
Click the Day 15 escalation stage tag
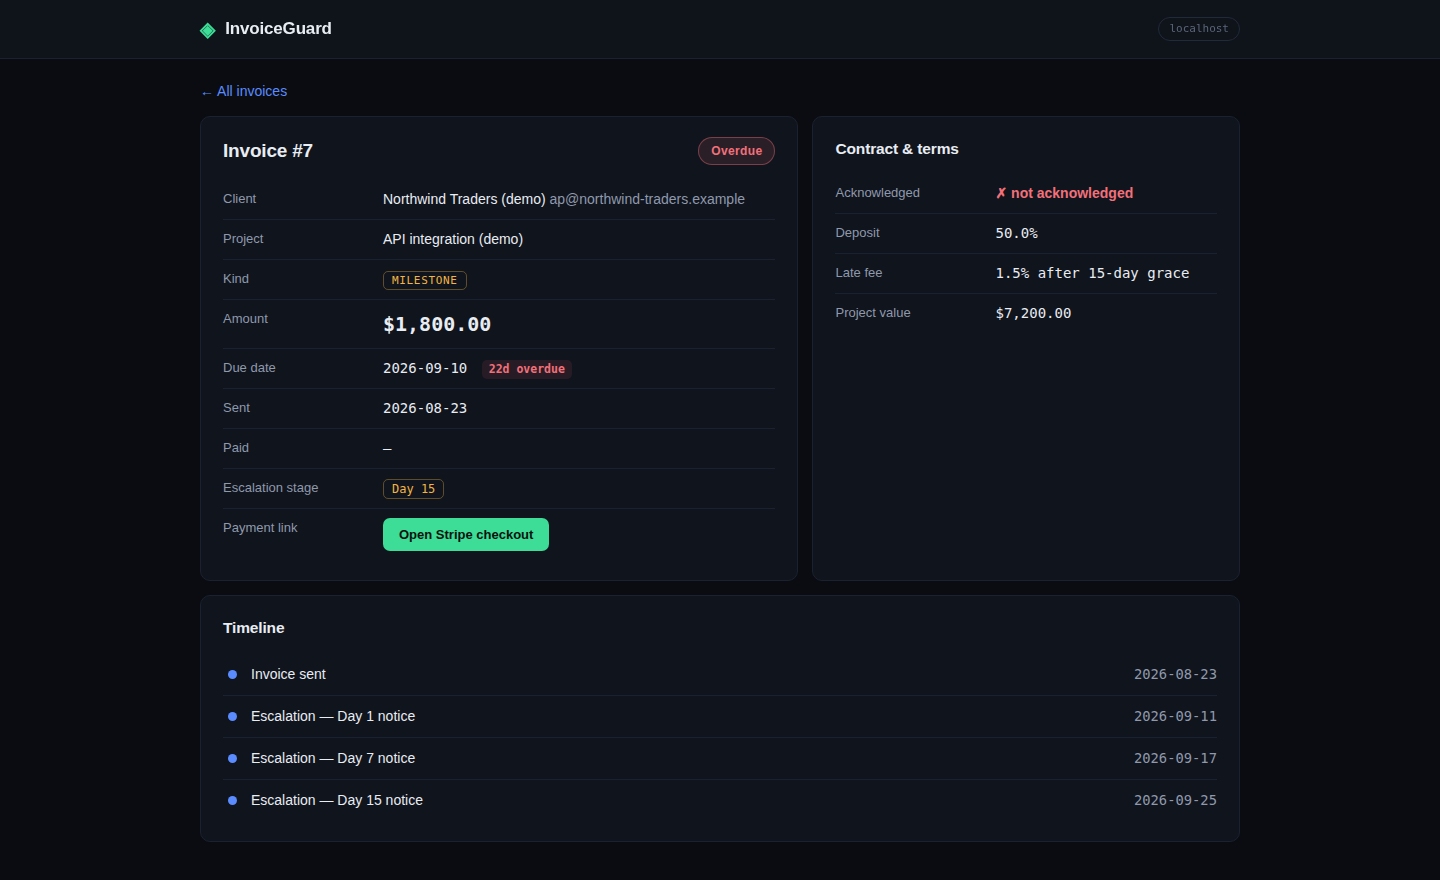pos(413,489)
